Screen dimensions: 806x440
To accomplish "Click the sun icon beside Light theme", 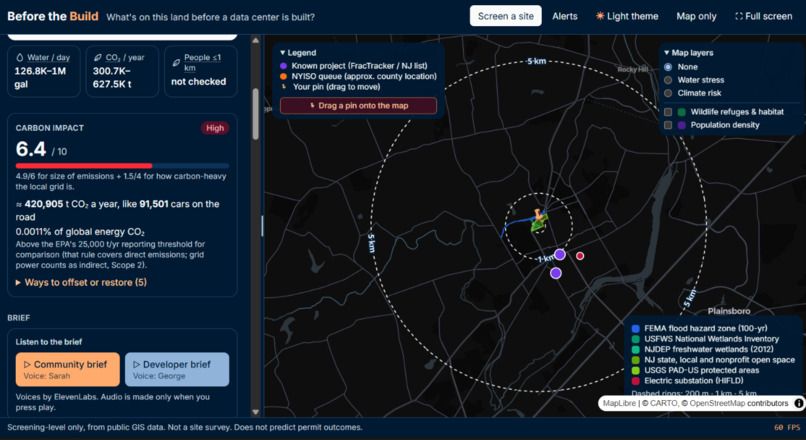I will click(x=600, y=16).
